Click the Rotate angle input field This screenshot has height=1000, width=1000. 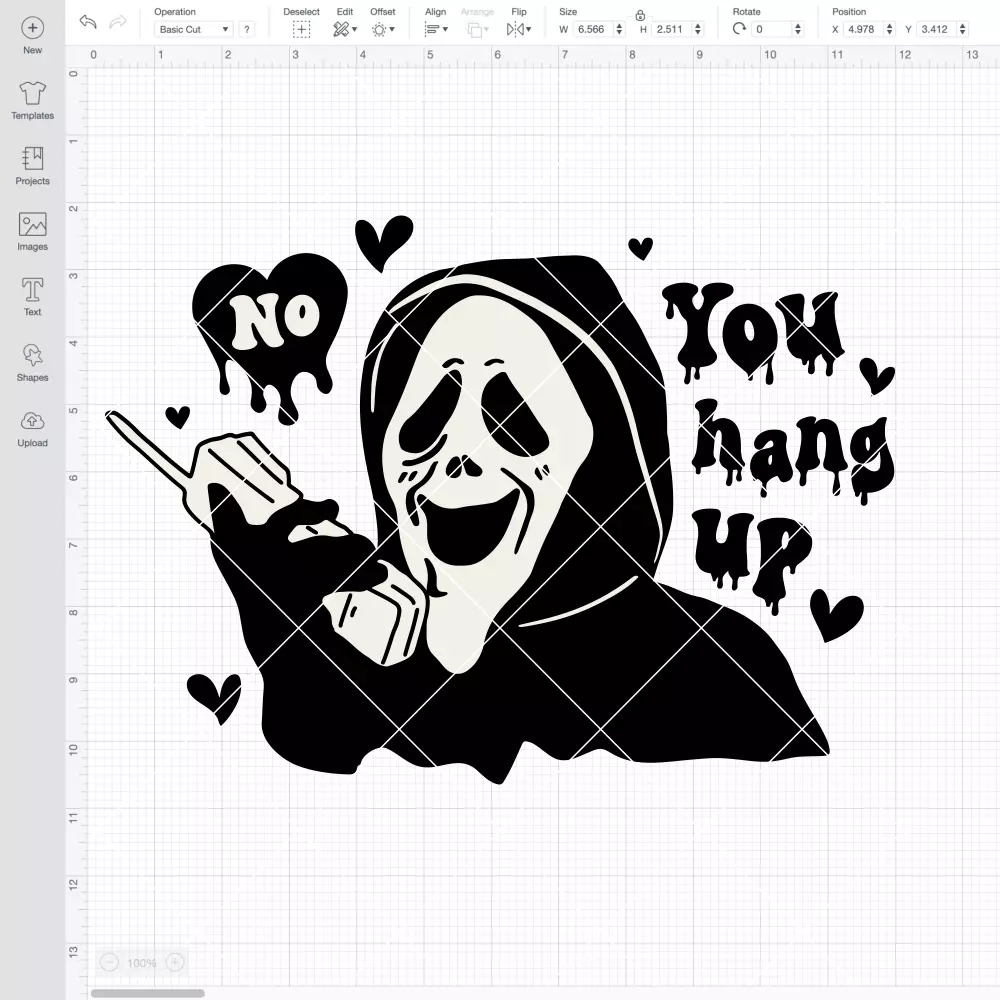(x=772, y=29)
